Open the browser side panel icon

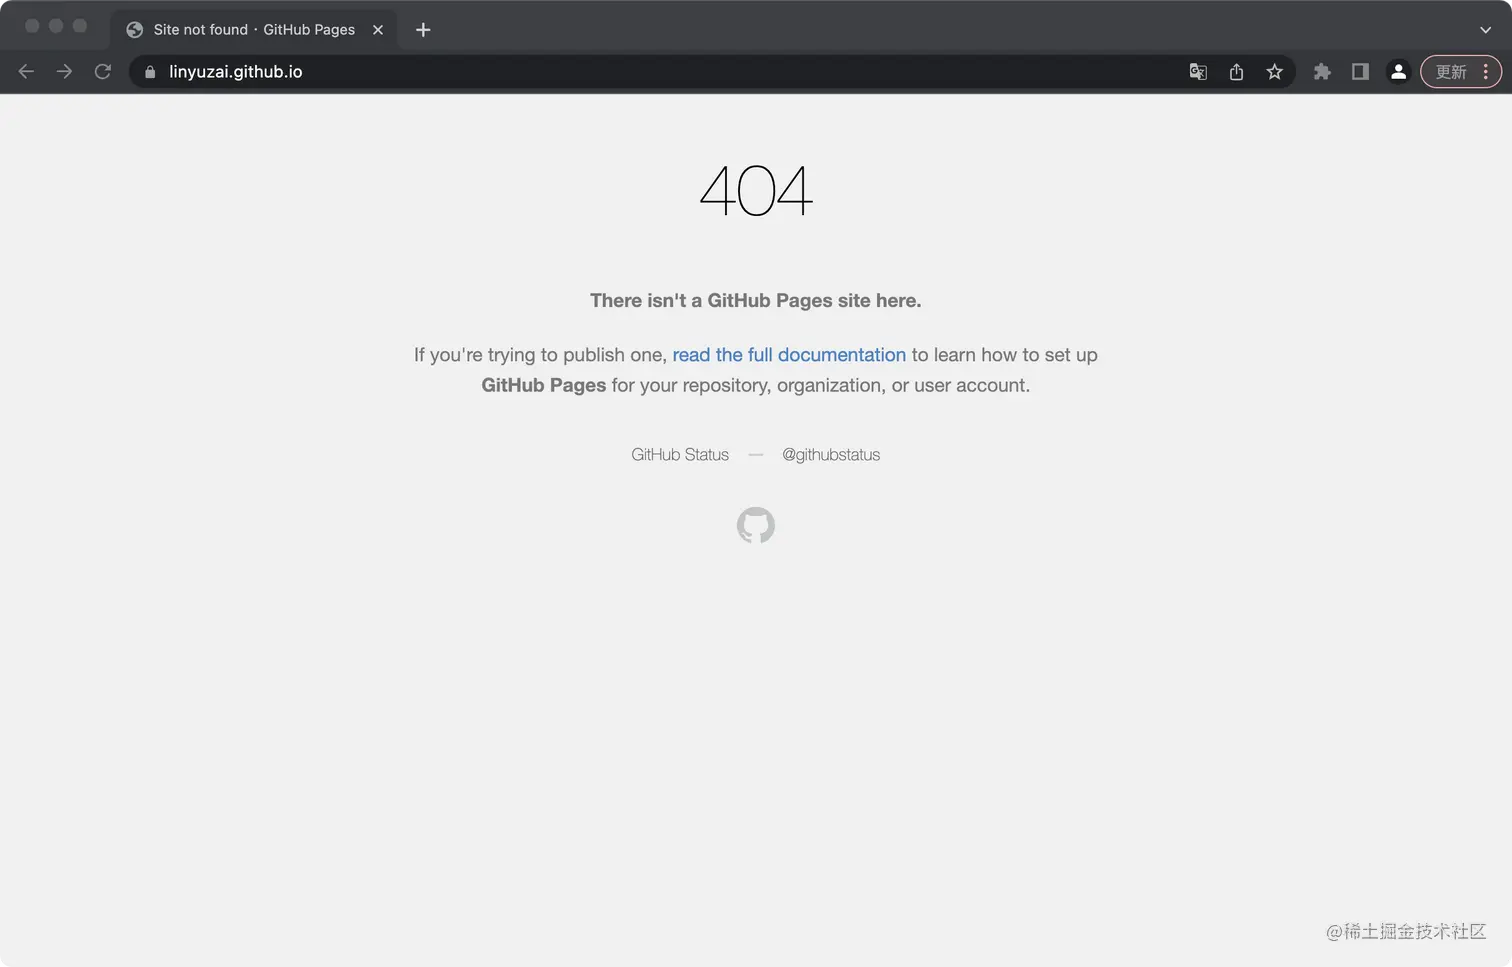(x=1360, y=71)
